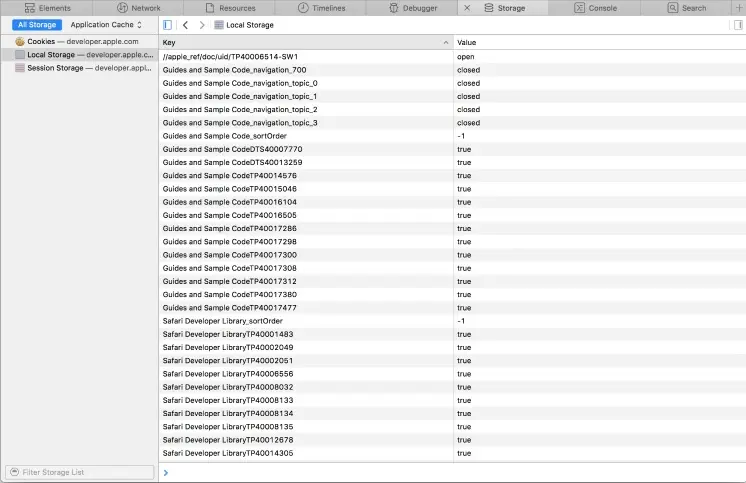Viewport: 746px width, 483px height.
Task: Open the Search tab
Action: (686, 8)
